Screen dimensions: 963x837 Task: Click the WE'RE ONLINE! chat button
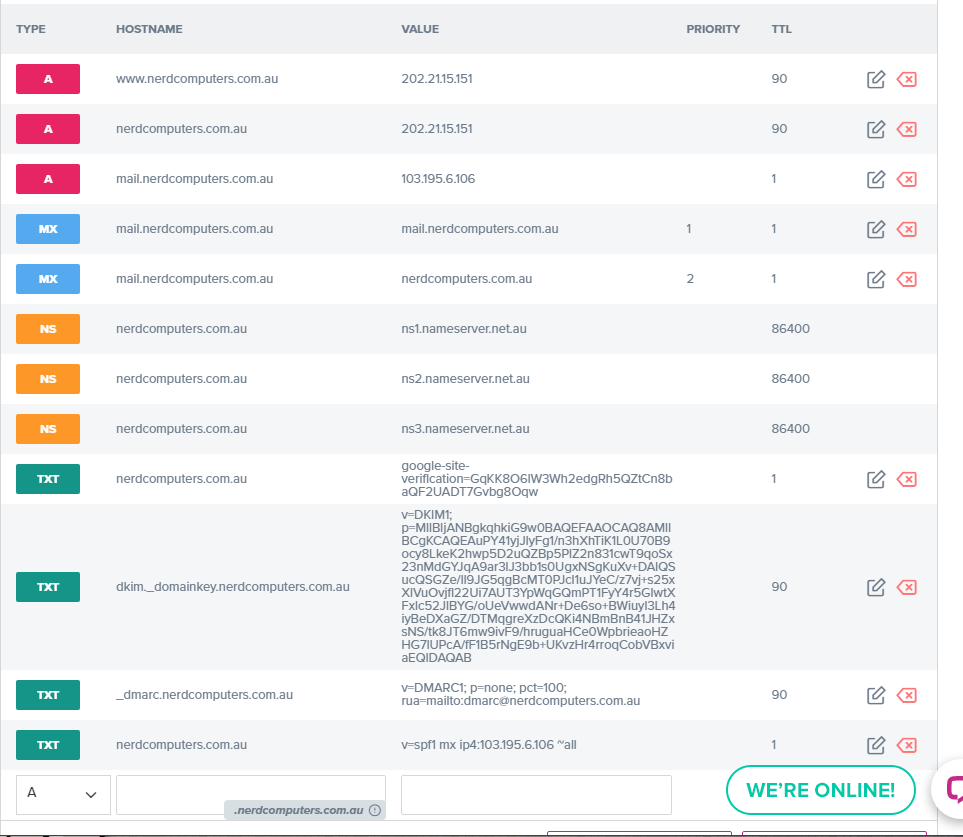click(x=820, y=790)
